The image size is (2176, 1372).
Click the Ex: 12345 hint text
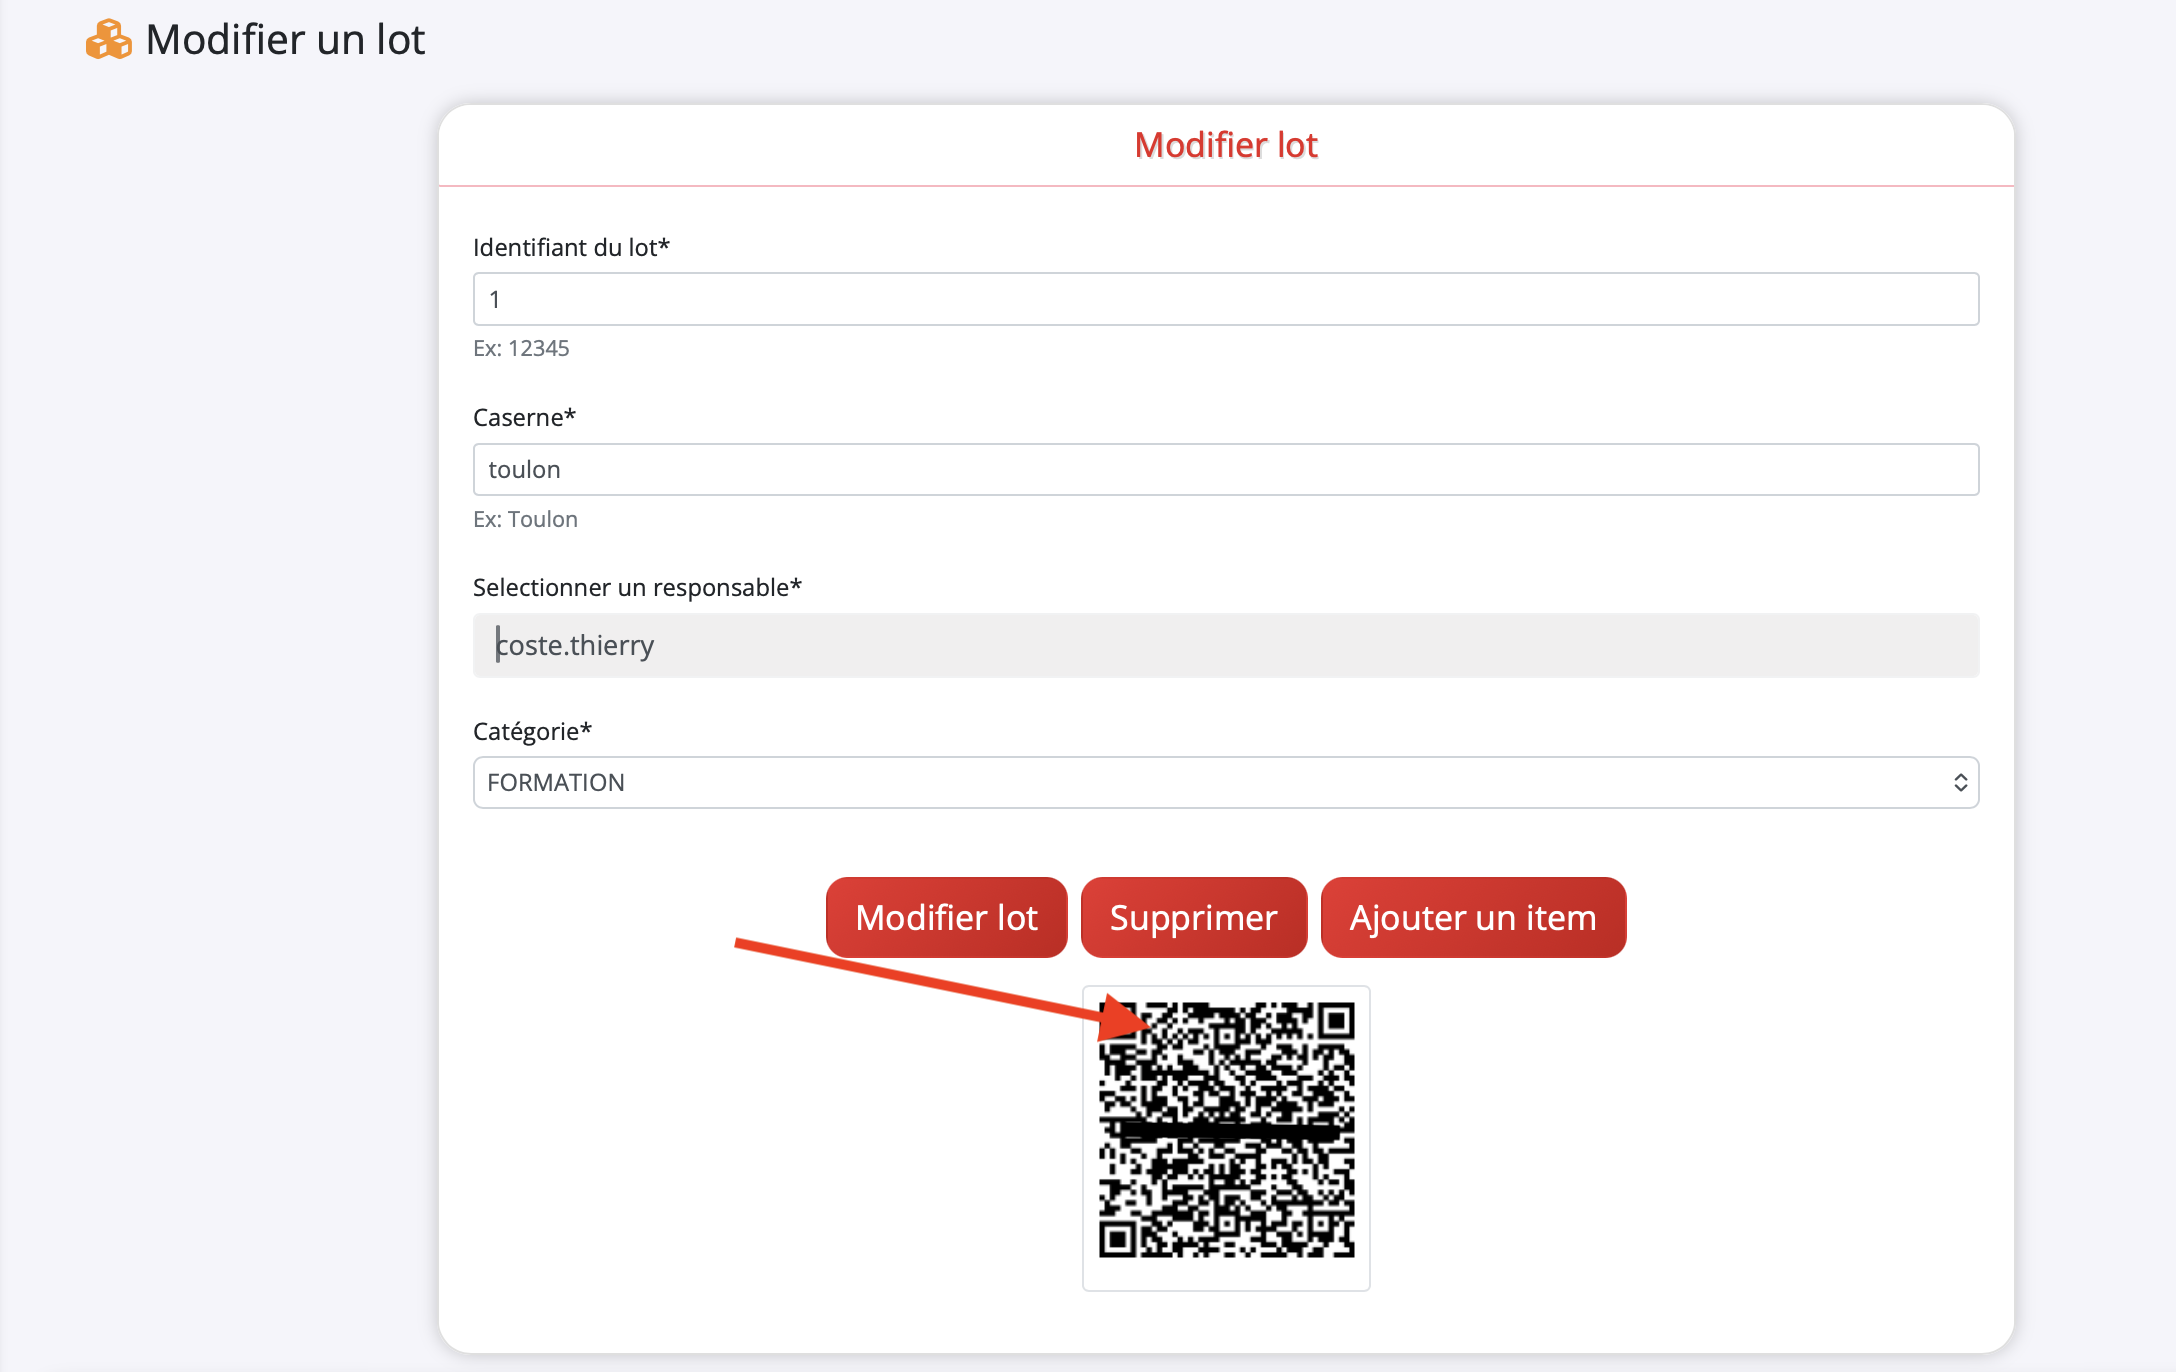521,349
